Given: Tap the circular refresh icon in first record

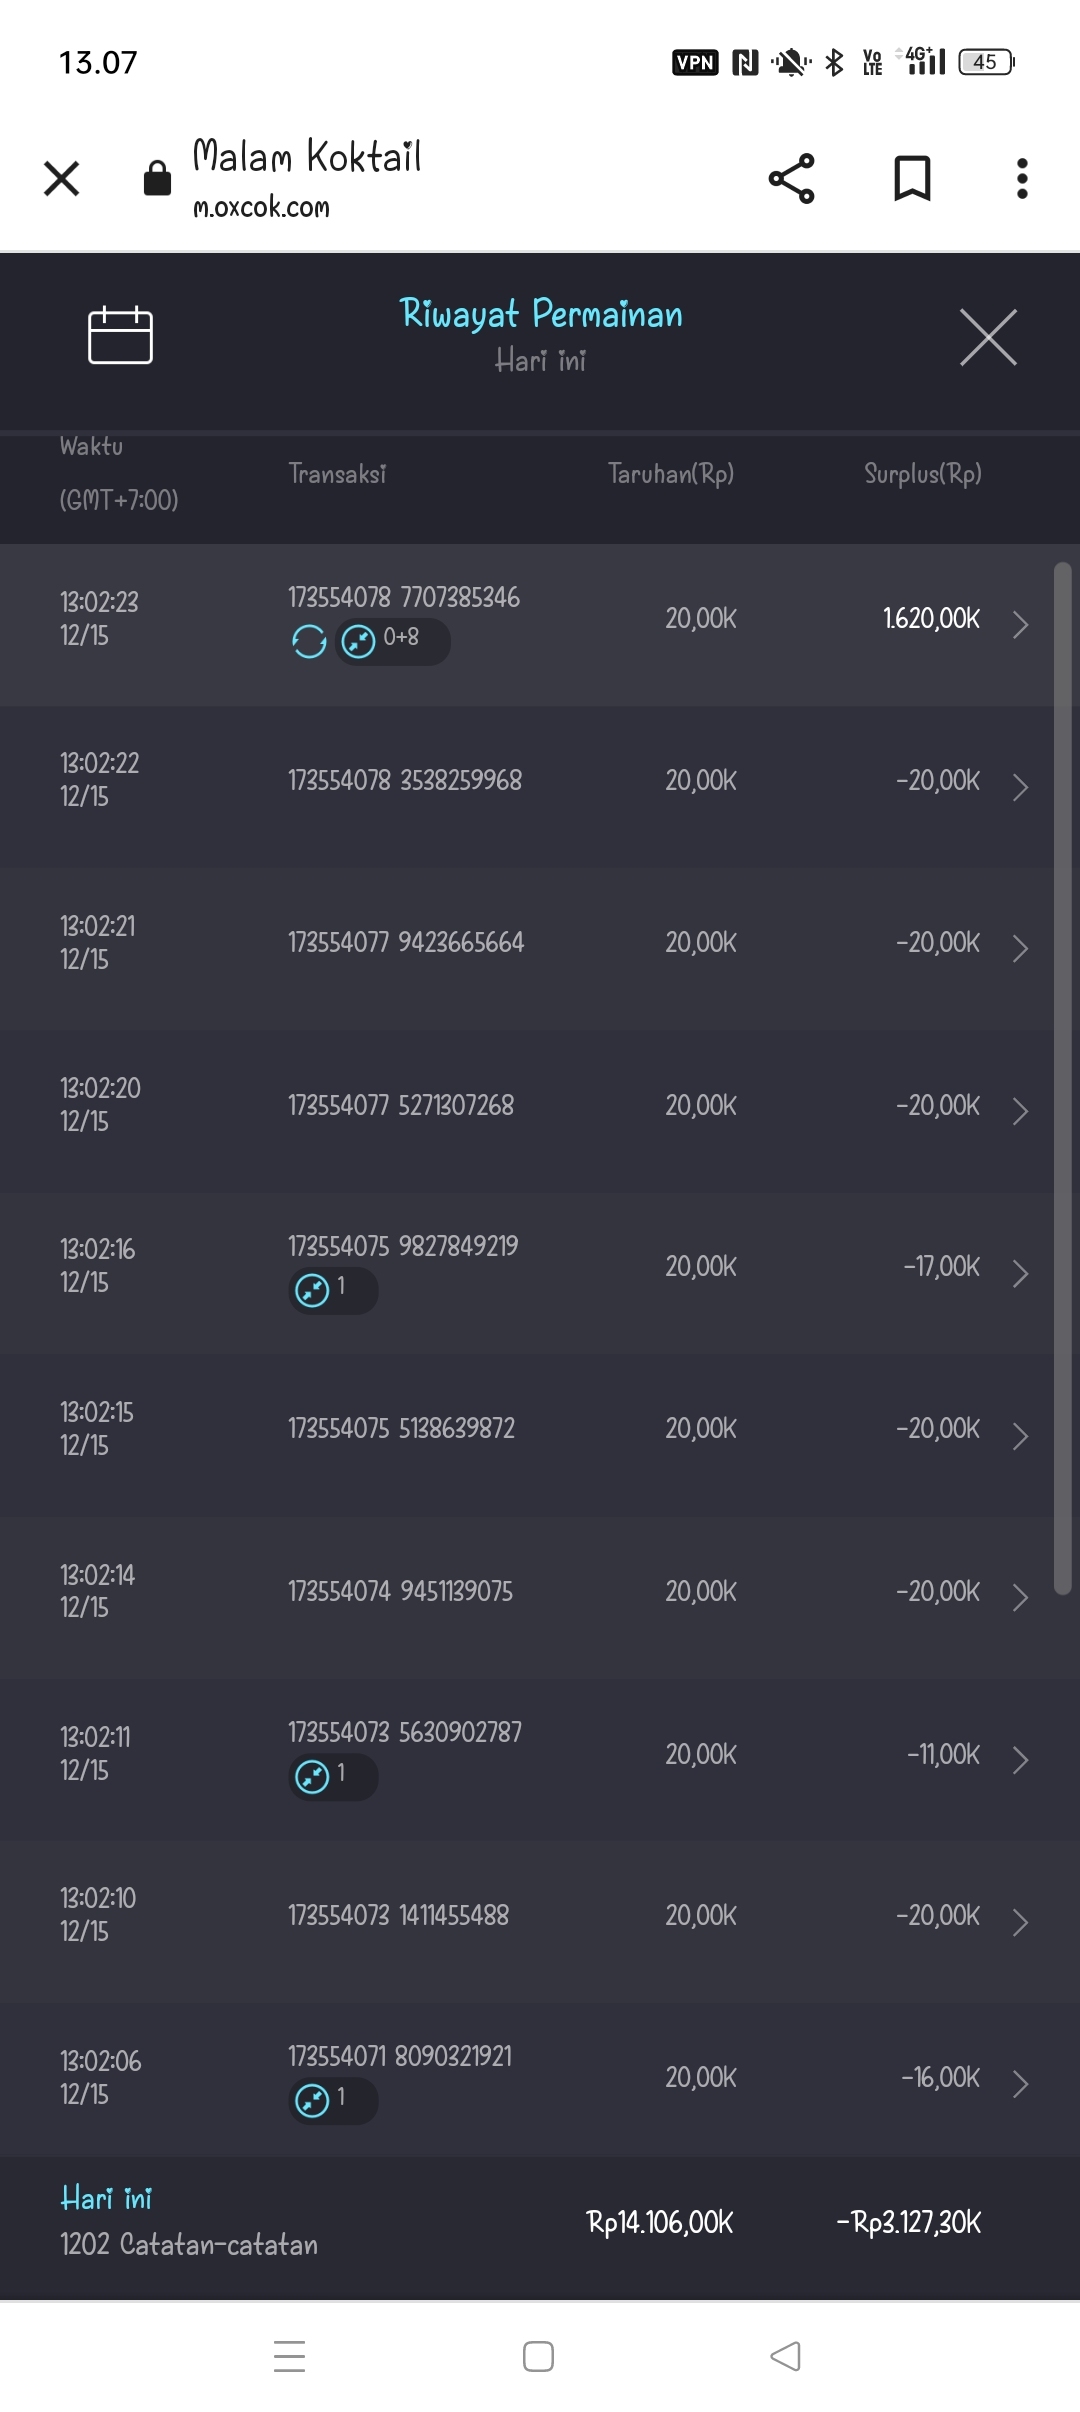Looking at the screenshot, I should tap(309, 642).
